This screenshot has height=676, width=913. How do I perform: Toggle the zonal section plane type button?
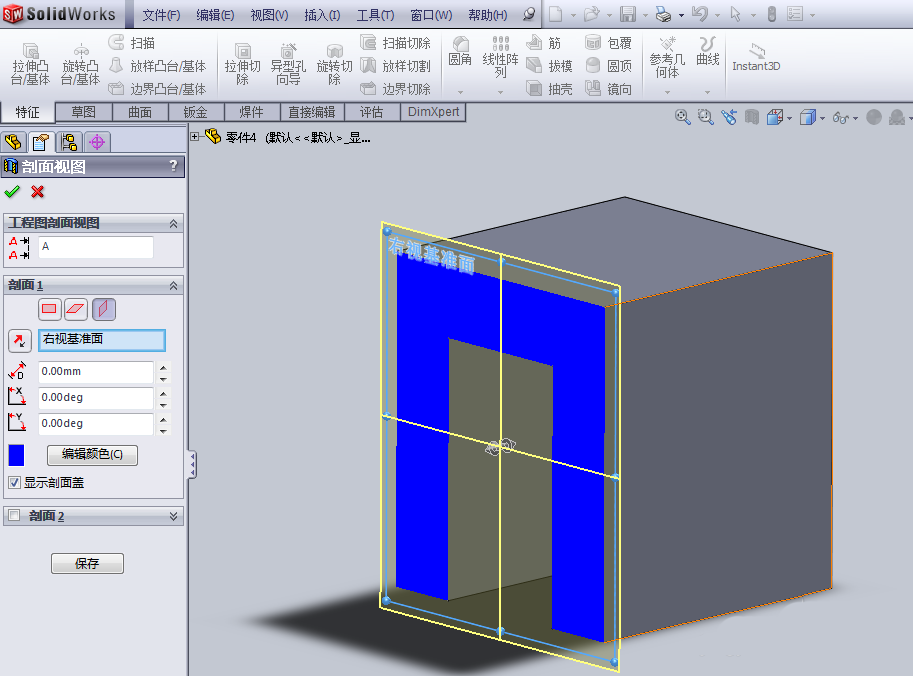coord(75,308)
